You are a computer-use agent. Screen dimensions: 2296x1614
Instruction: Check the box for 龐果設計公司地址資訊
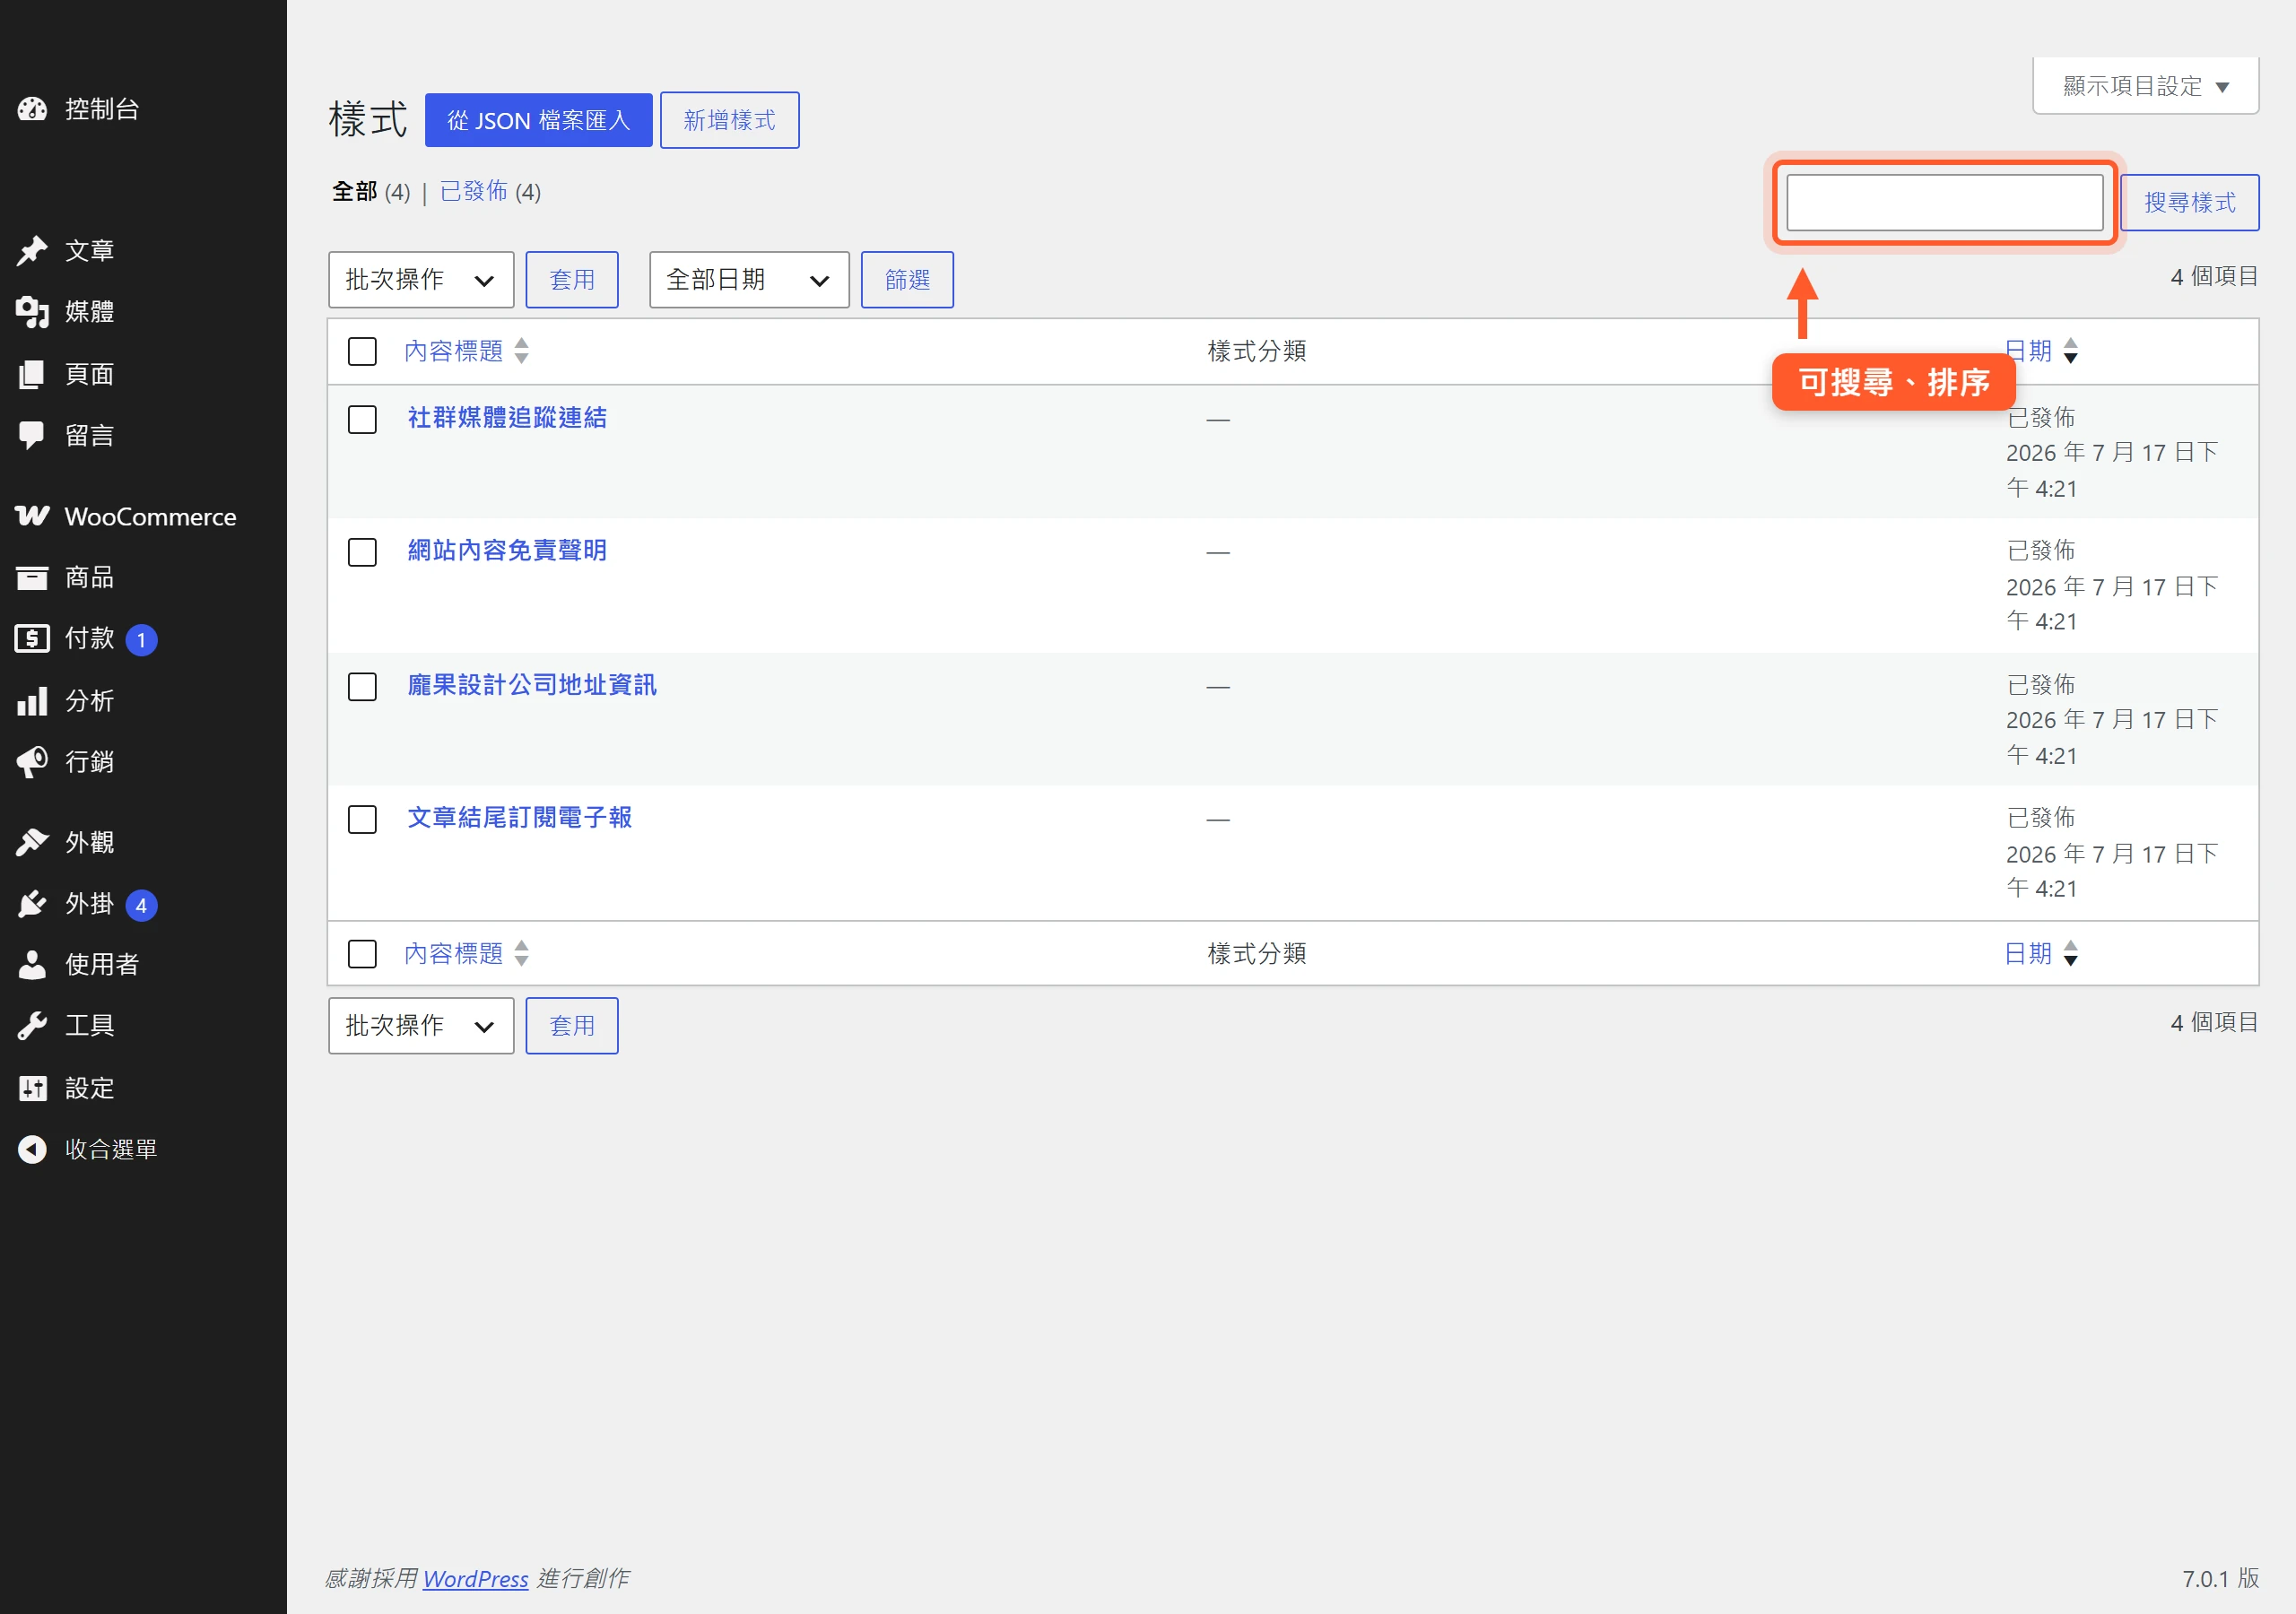tap(362, 687)
